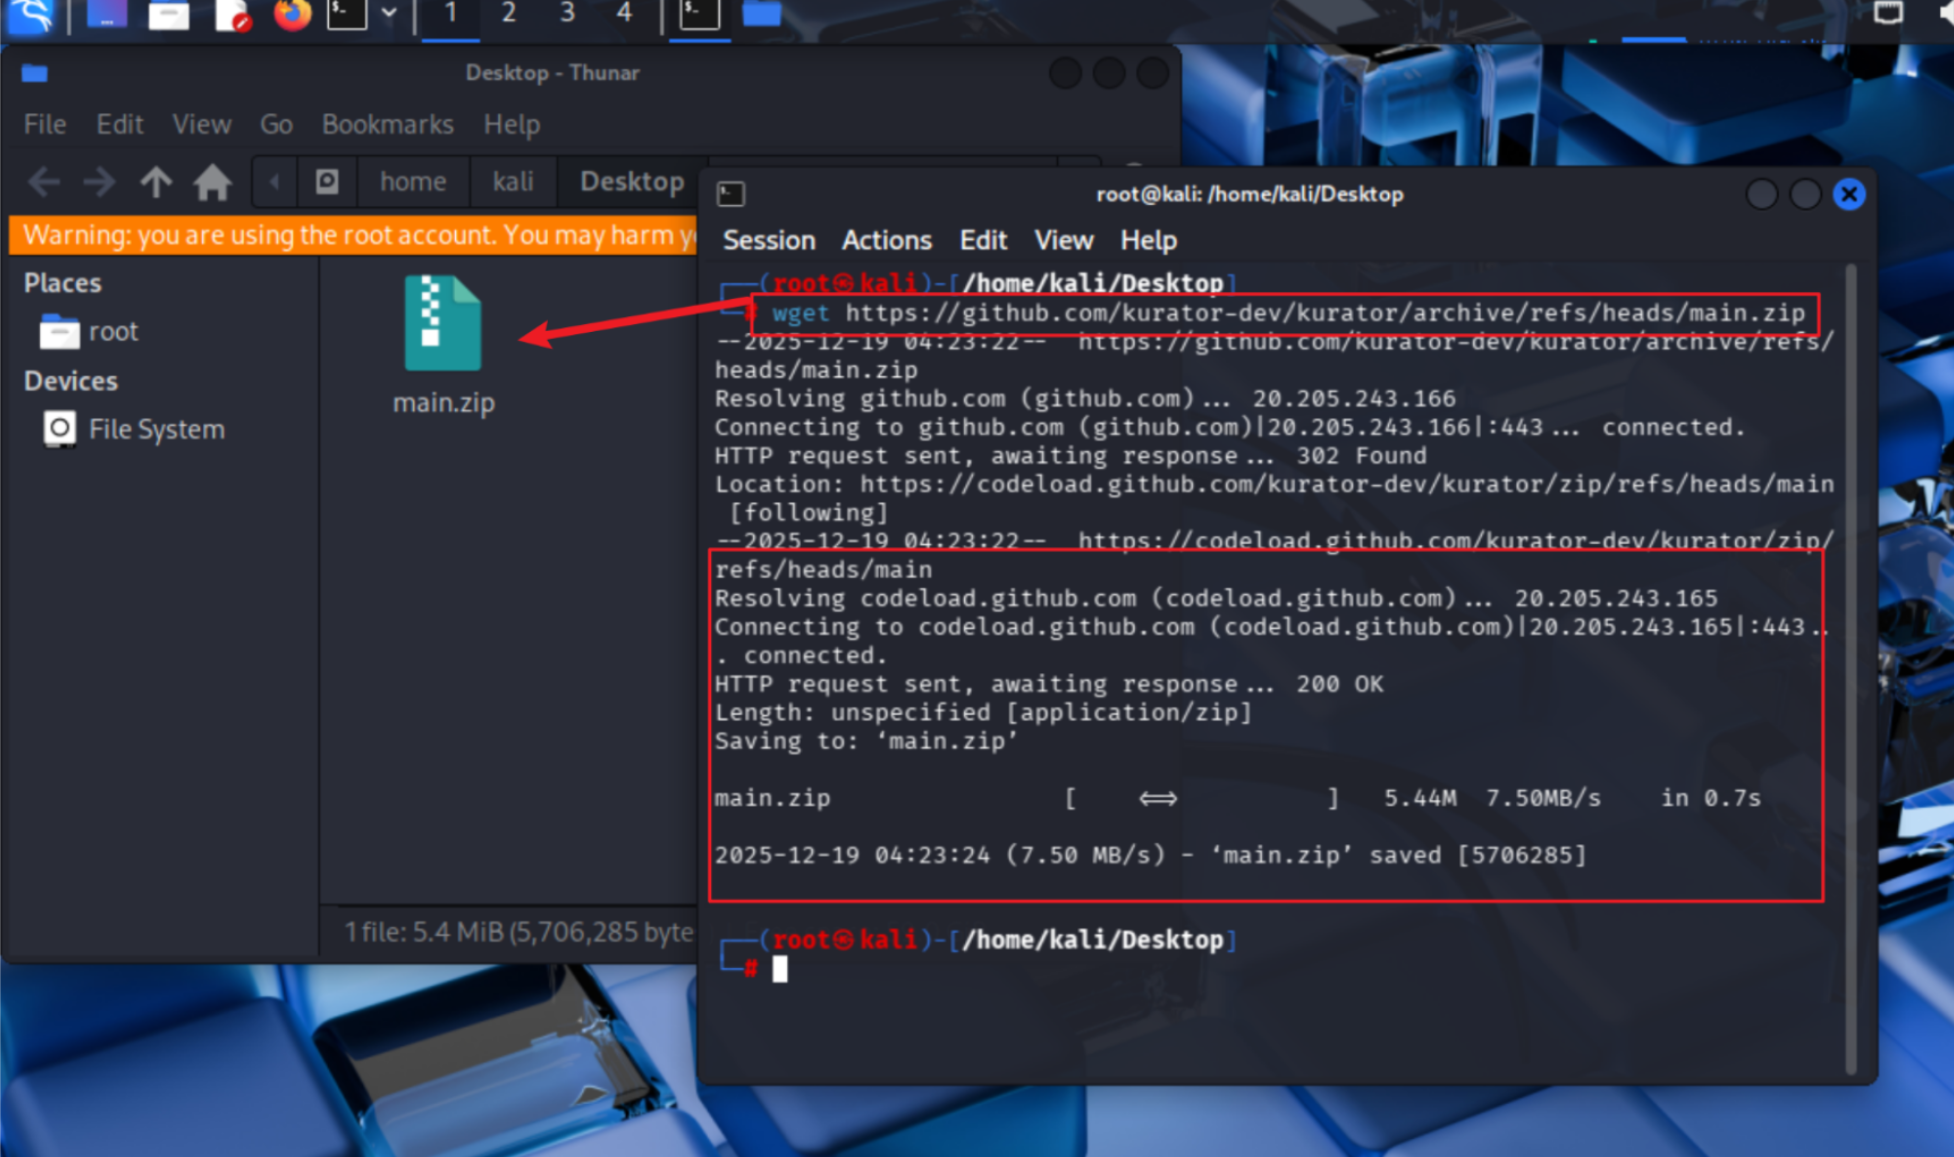Click the main.zip archive file icon
The width and height of the screenshot is (1954, 1157).
coord(443,325)
